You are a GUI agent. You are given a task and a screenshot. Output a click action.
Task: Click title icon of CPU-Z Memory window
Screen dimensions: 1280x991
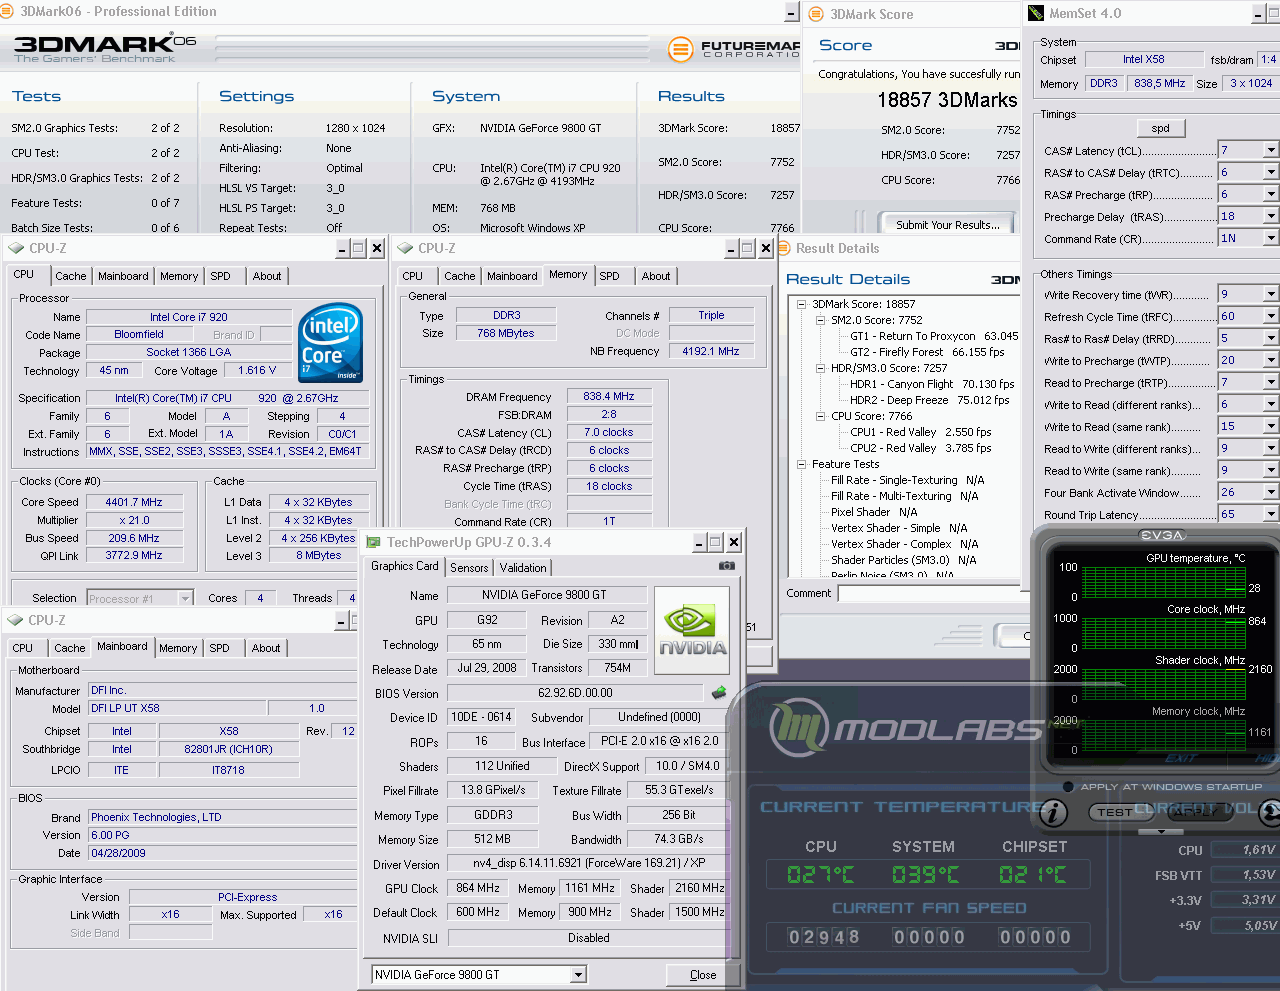coord(405,248)
